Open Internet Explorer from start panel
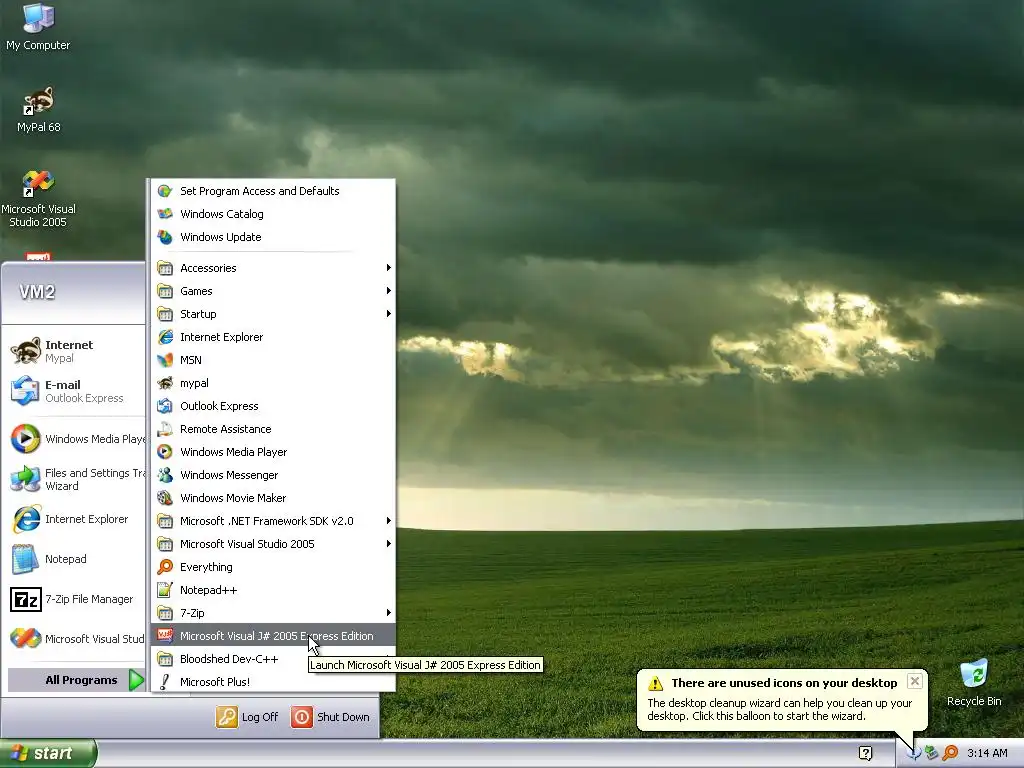Viewport: 1024px width, 768px height. (x=76, y=519)
